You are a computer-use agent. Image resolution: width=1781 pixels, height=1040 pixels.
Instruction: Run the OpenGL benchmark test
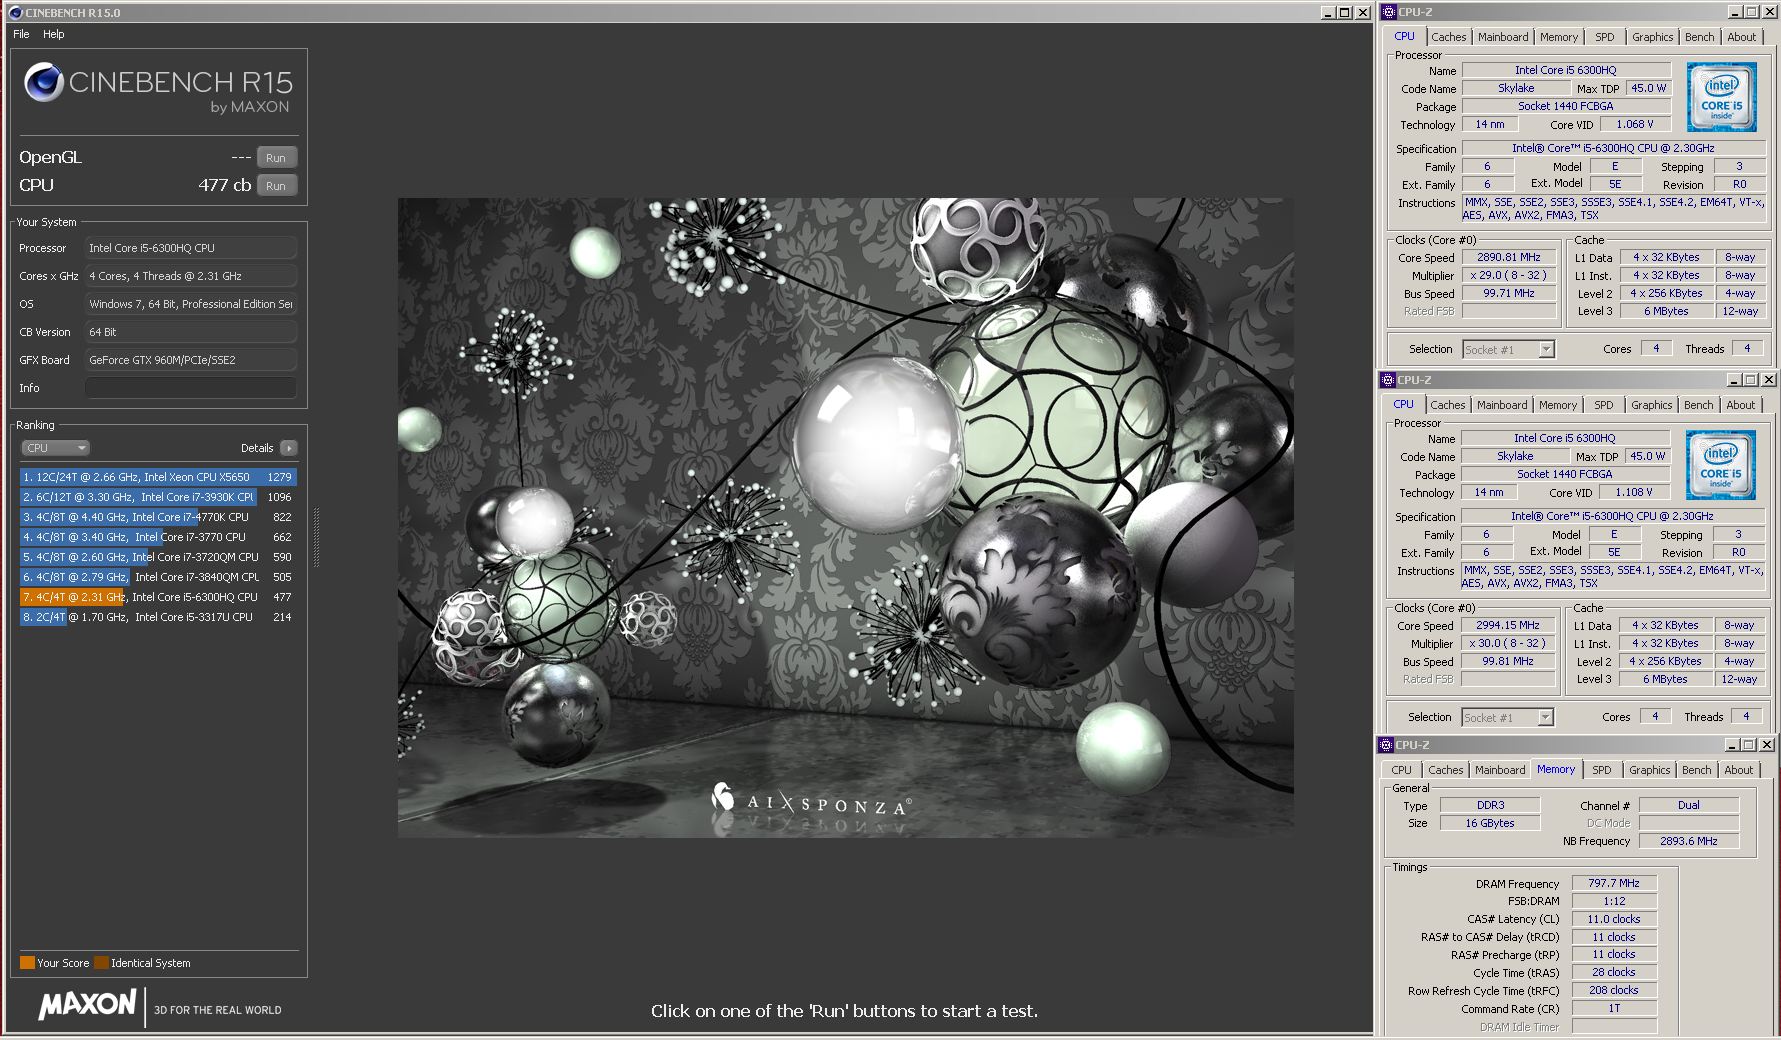point(276,158)
